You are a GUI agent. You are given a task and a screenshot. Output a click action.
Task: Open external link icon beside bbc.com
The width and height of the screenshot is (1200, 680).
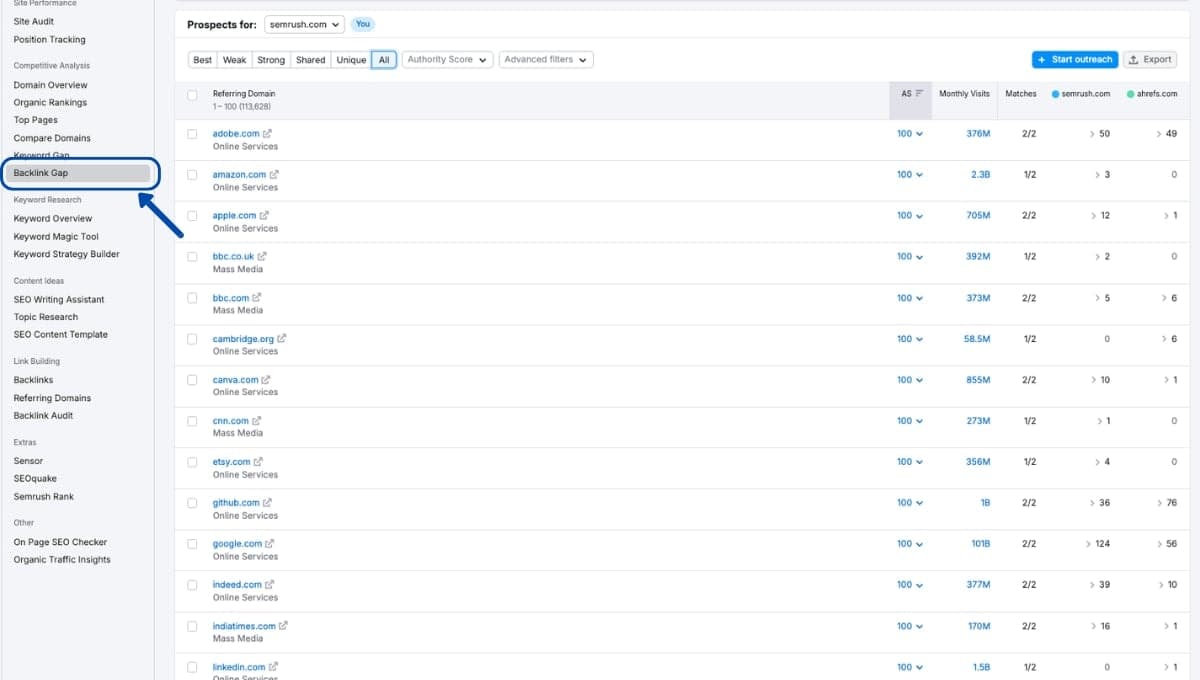click(x=257, y=298)
